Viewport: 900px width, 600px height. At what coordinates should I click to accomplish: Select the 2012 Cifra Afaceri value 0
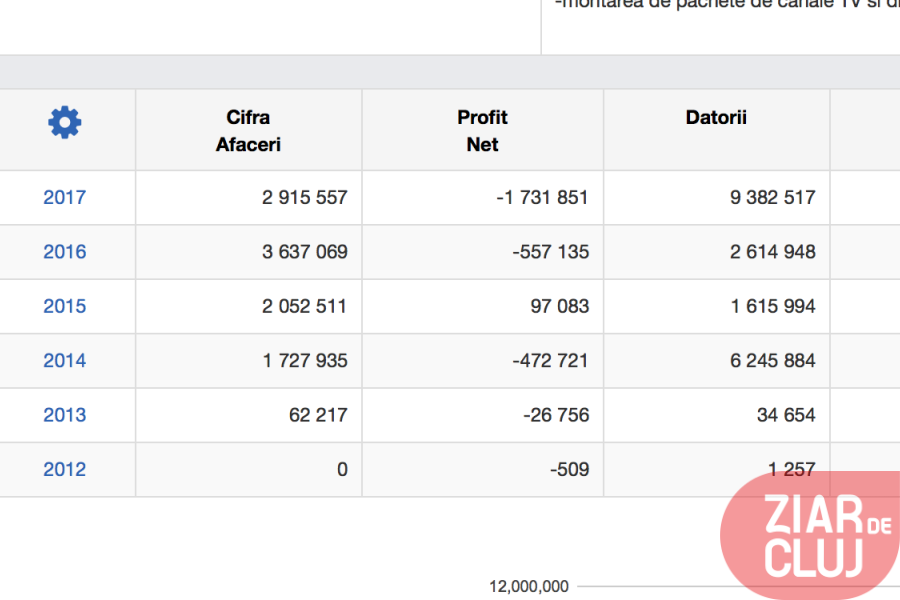342,469
